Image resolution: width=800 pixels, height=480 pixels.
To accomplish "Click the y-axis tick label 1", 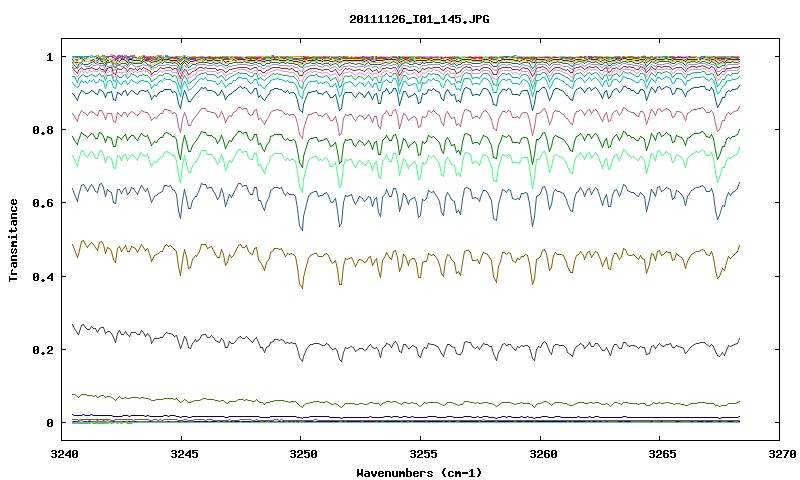I will click(50, 57).
